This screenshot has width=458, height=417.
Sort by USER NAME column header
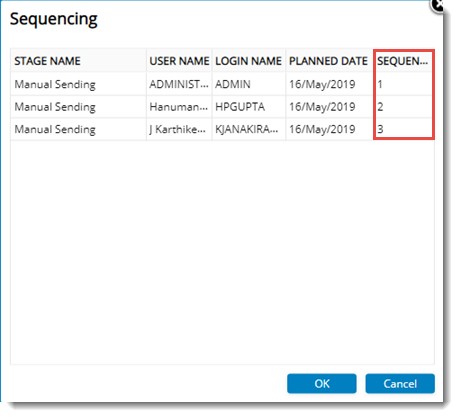click(179, 61)
